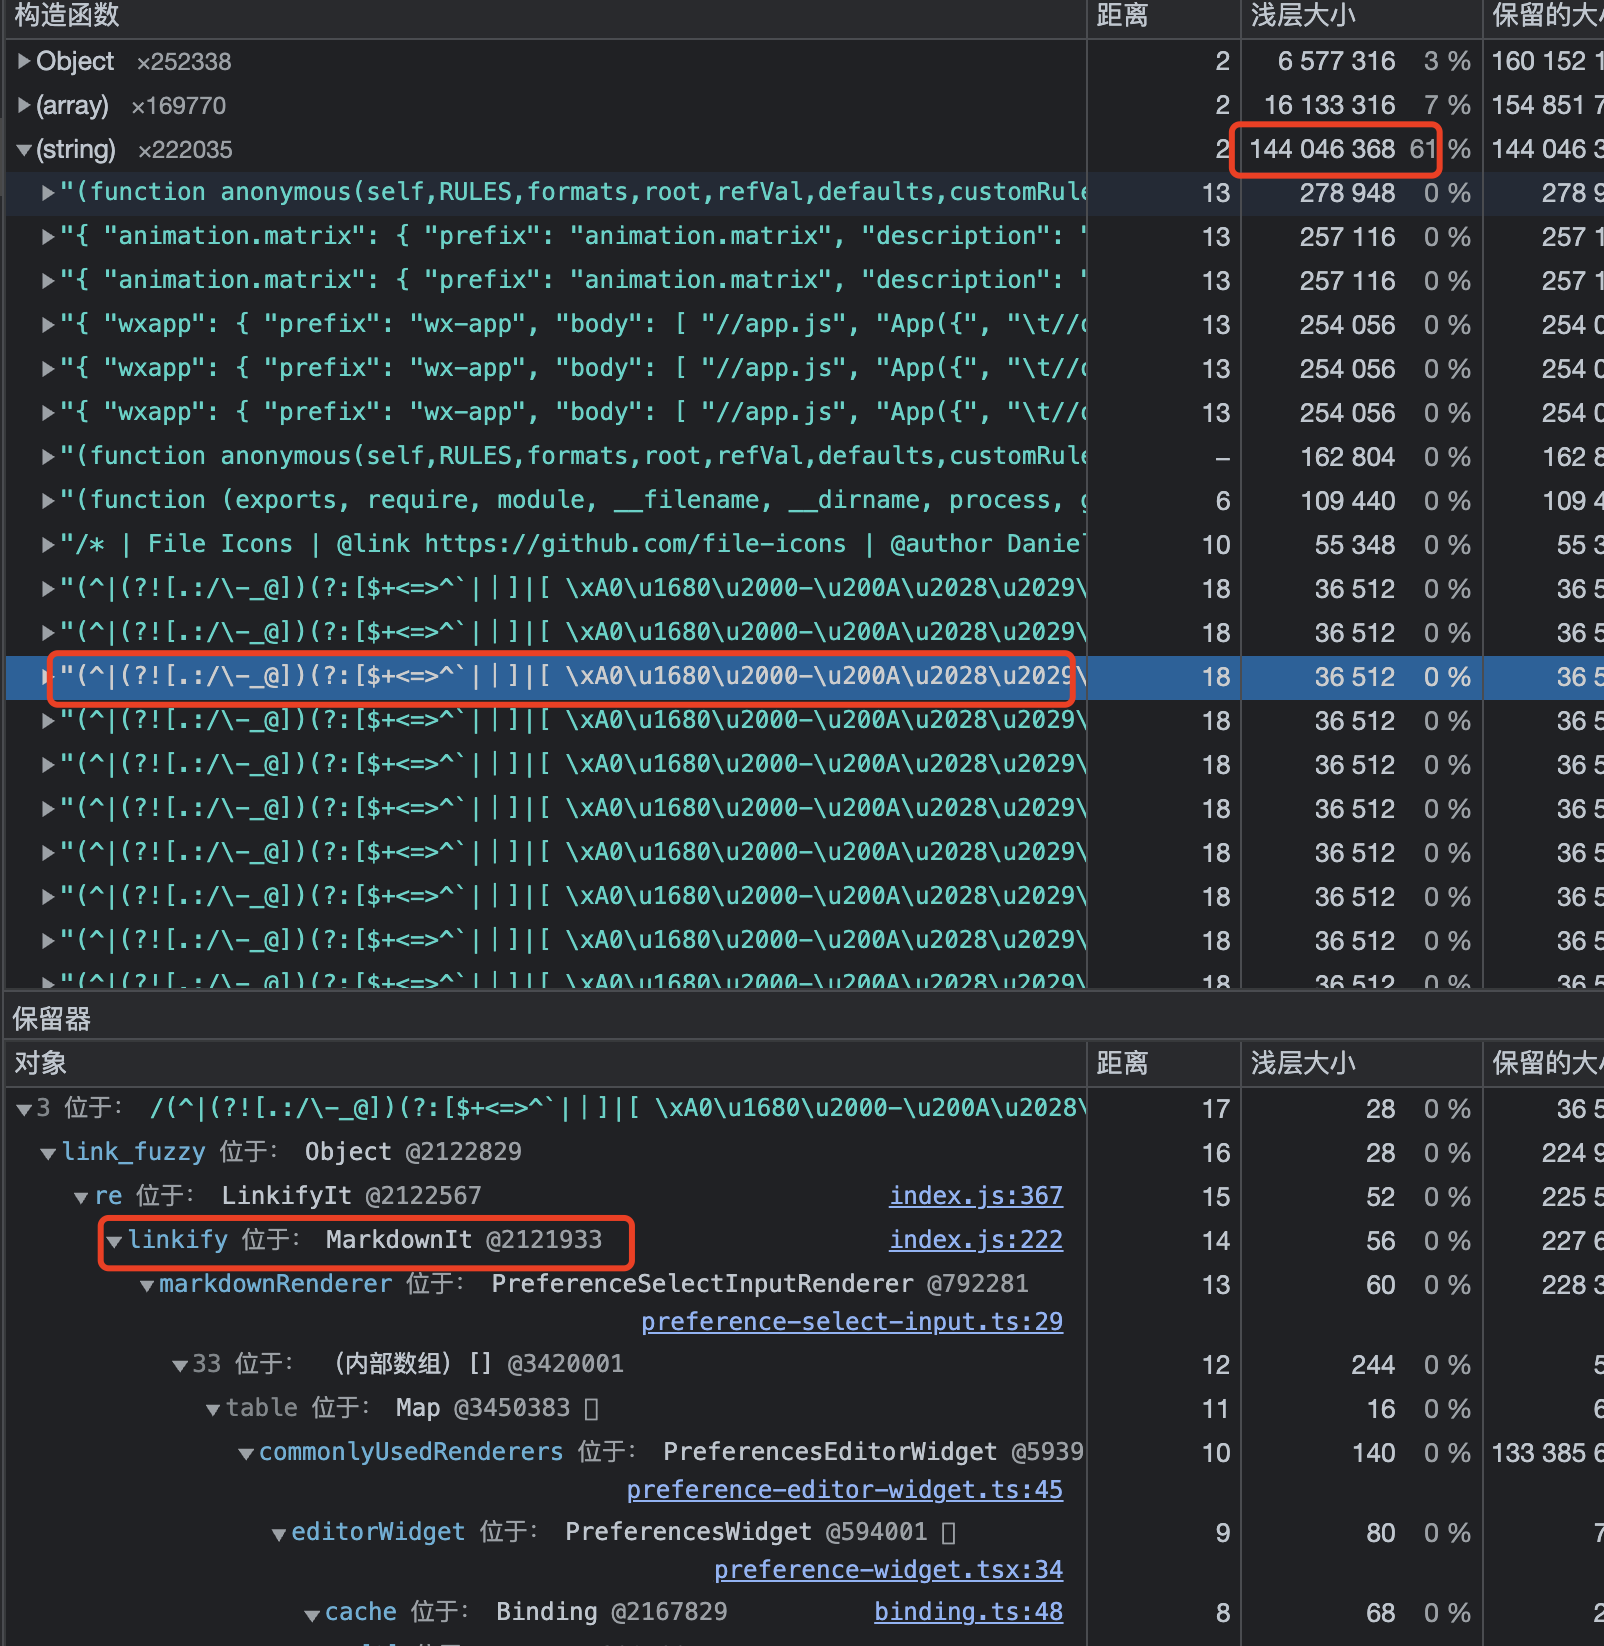Collapse the editorWidget retainer node

pyautogui.click(x=279, y=1531)
